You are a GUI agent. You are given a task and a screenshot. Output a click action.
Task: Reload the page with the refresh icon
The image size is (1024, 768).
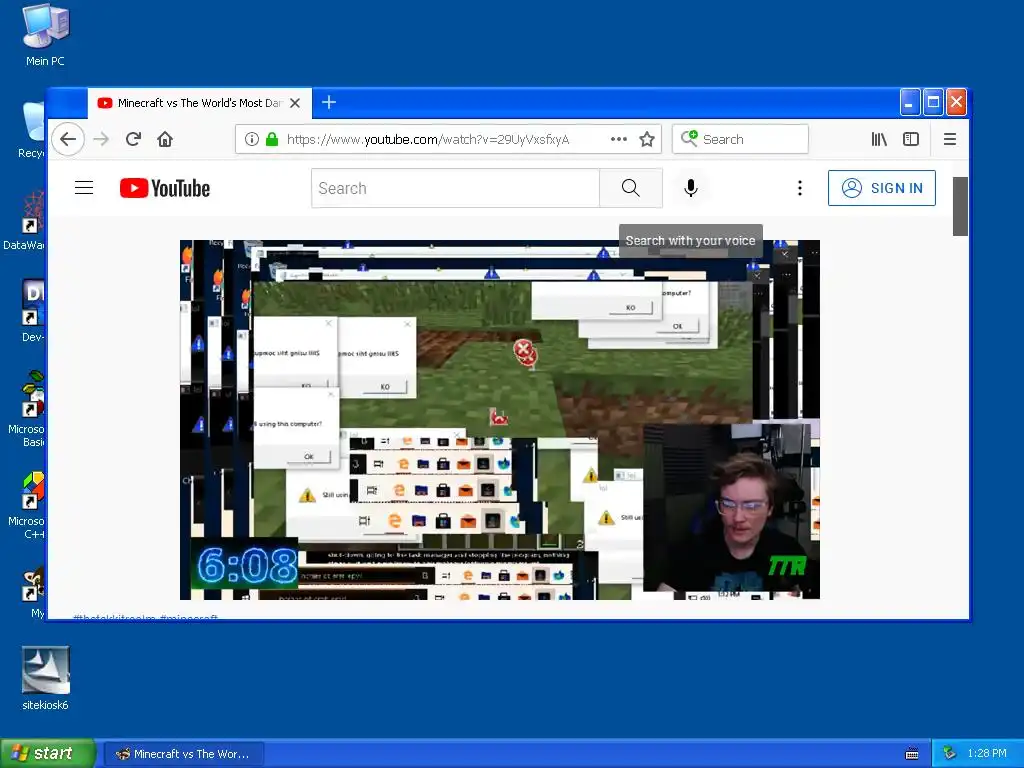tap(133, 139)
